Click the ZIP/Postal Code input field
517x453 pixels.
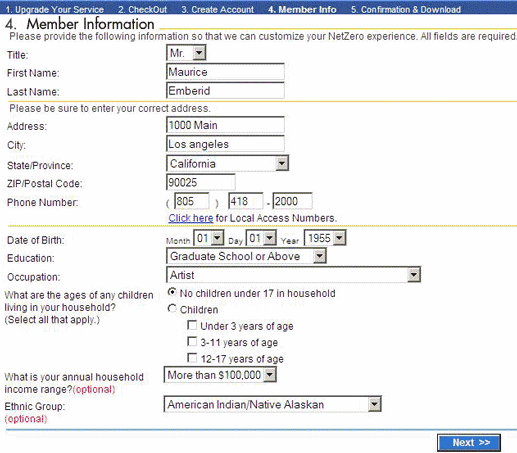point(201,182)
